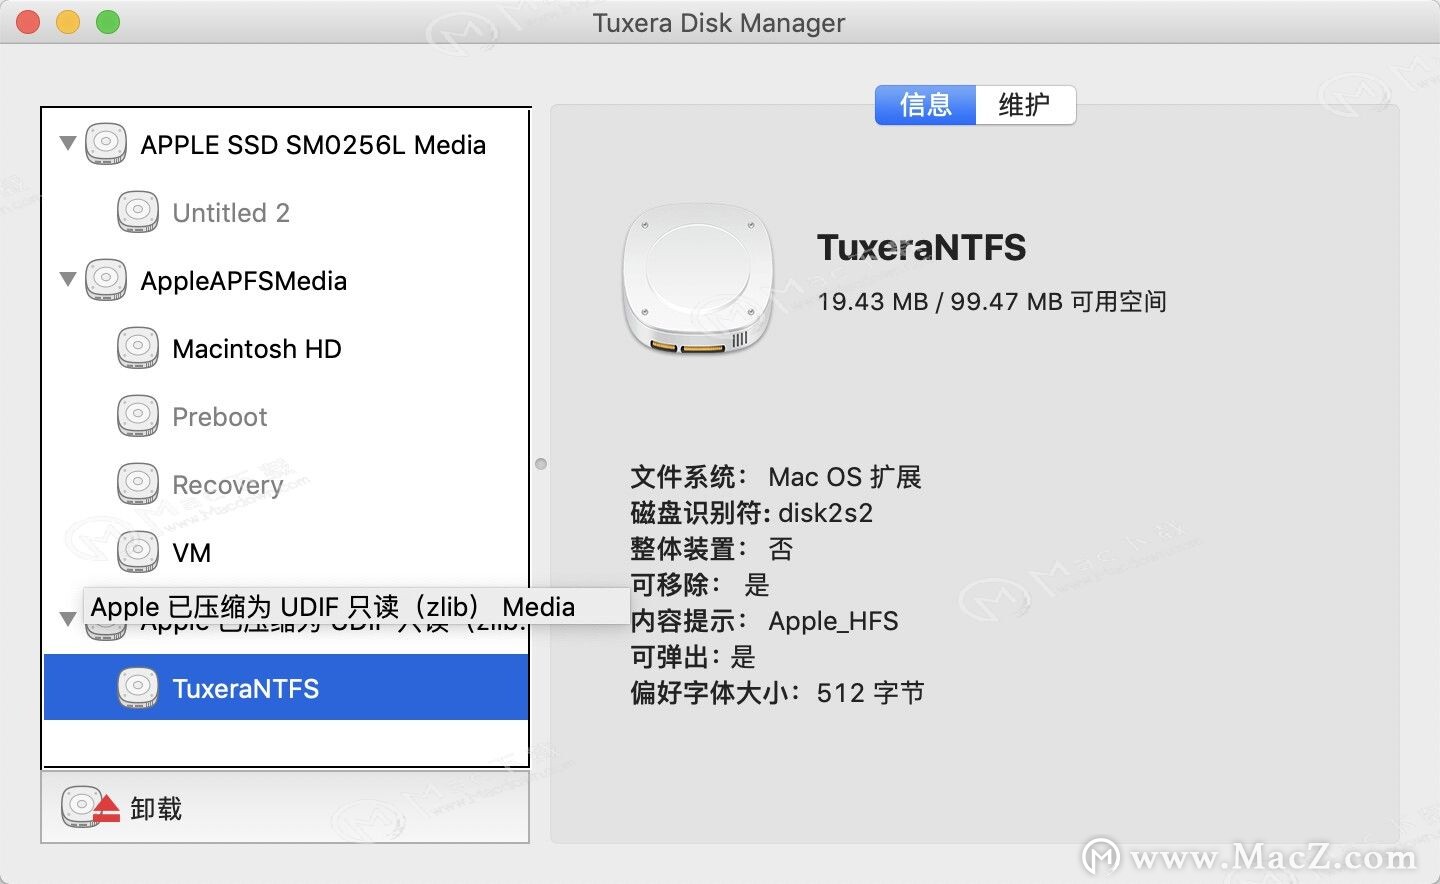
Task: Select the Recovery volume
Action: pos(286,484)
